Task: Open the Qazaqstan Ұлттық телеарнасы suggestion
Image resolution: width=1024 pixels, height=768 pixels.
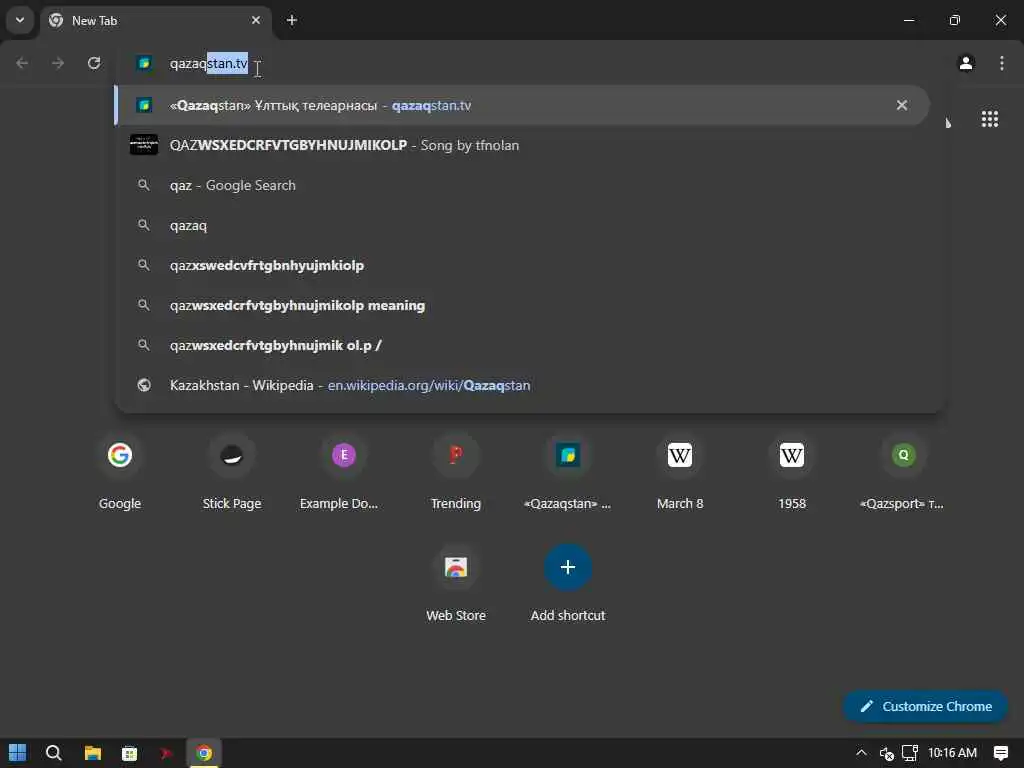Action: click(x=521, y=105)
